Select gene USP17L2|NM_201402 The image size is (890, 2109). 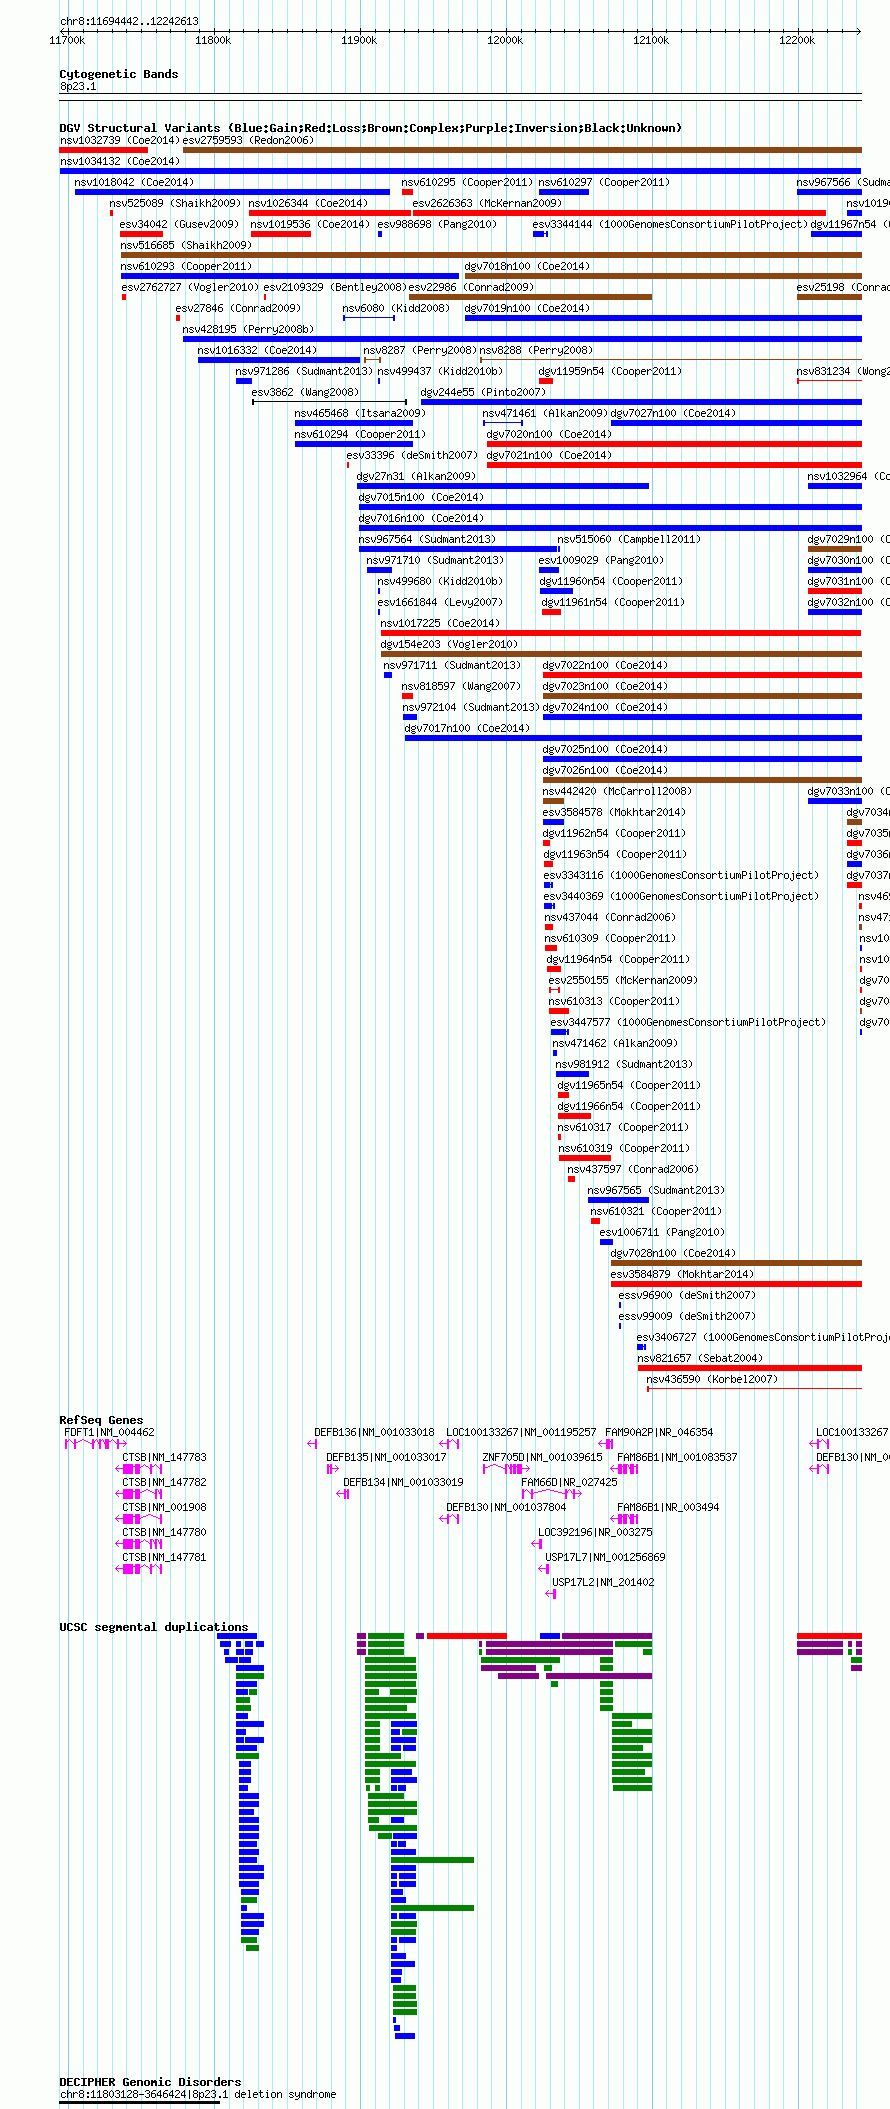click(x=603, y=1582)
